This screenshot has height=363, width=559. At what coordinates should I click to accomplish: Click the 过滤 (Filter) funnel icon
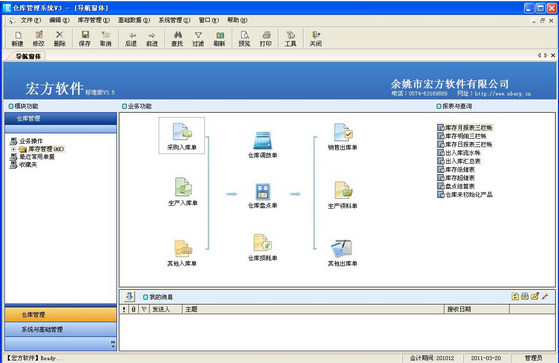point(198,39)
